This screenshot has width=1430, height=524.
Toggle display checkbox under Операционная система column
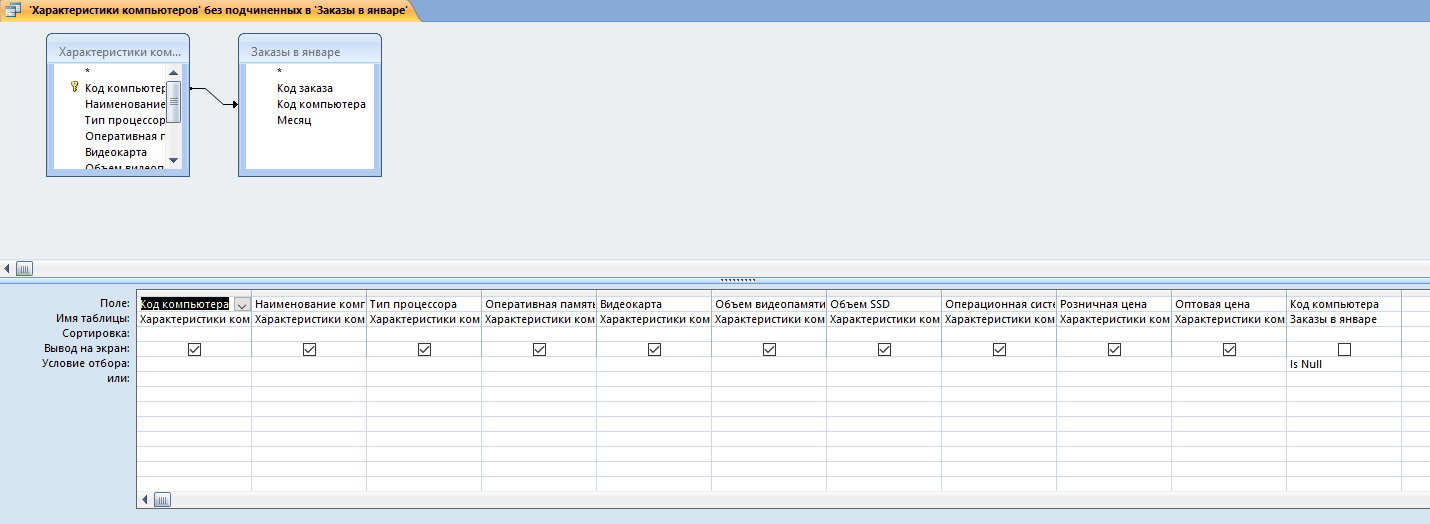pyautogui.click(x=999, y=349)
